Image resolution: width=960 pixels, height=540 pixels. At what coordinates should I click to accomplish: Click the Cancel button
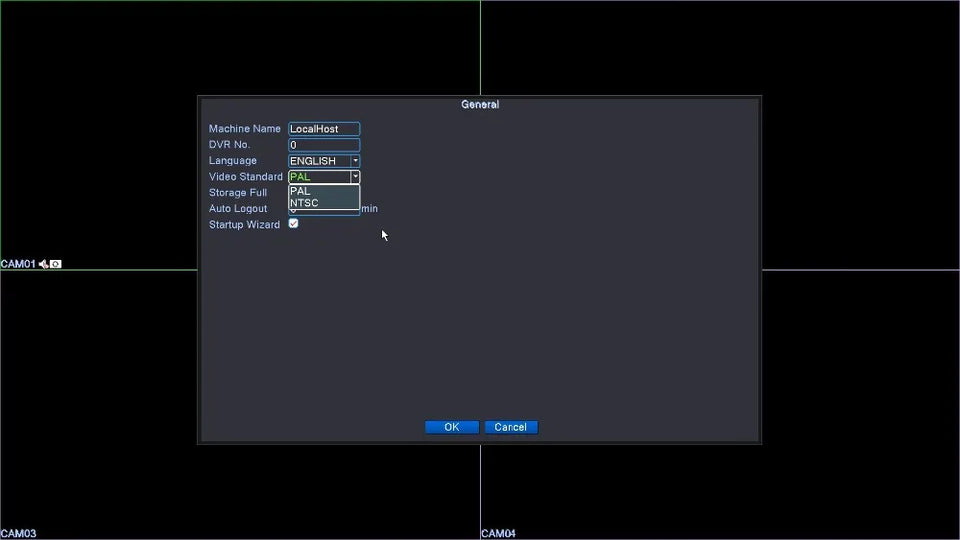pyautogui.click(x=511, y=427)
